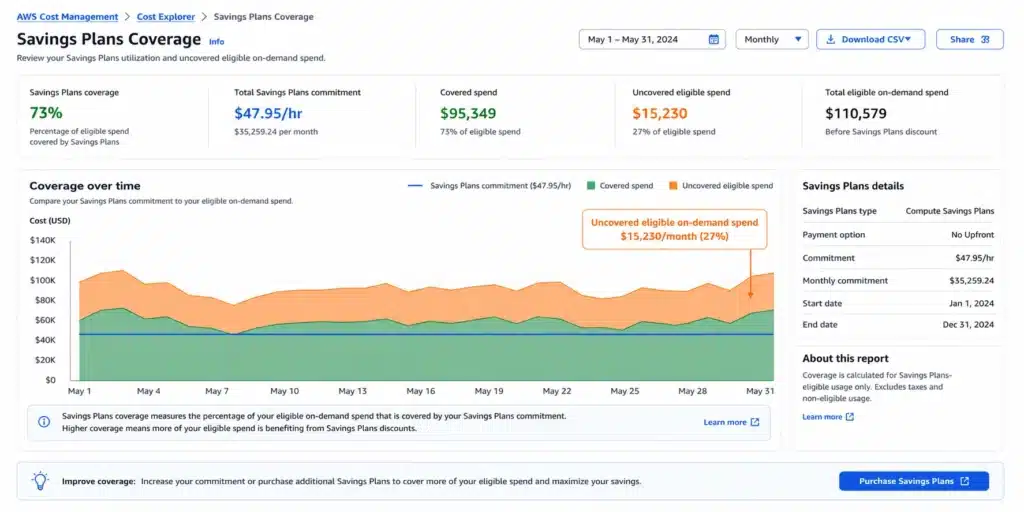Screen dimensions: 1024x512
Task: Click the download arrow icon on Download CSV
Action: click(831, 39)
